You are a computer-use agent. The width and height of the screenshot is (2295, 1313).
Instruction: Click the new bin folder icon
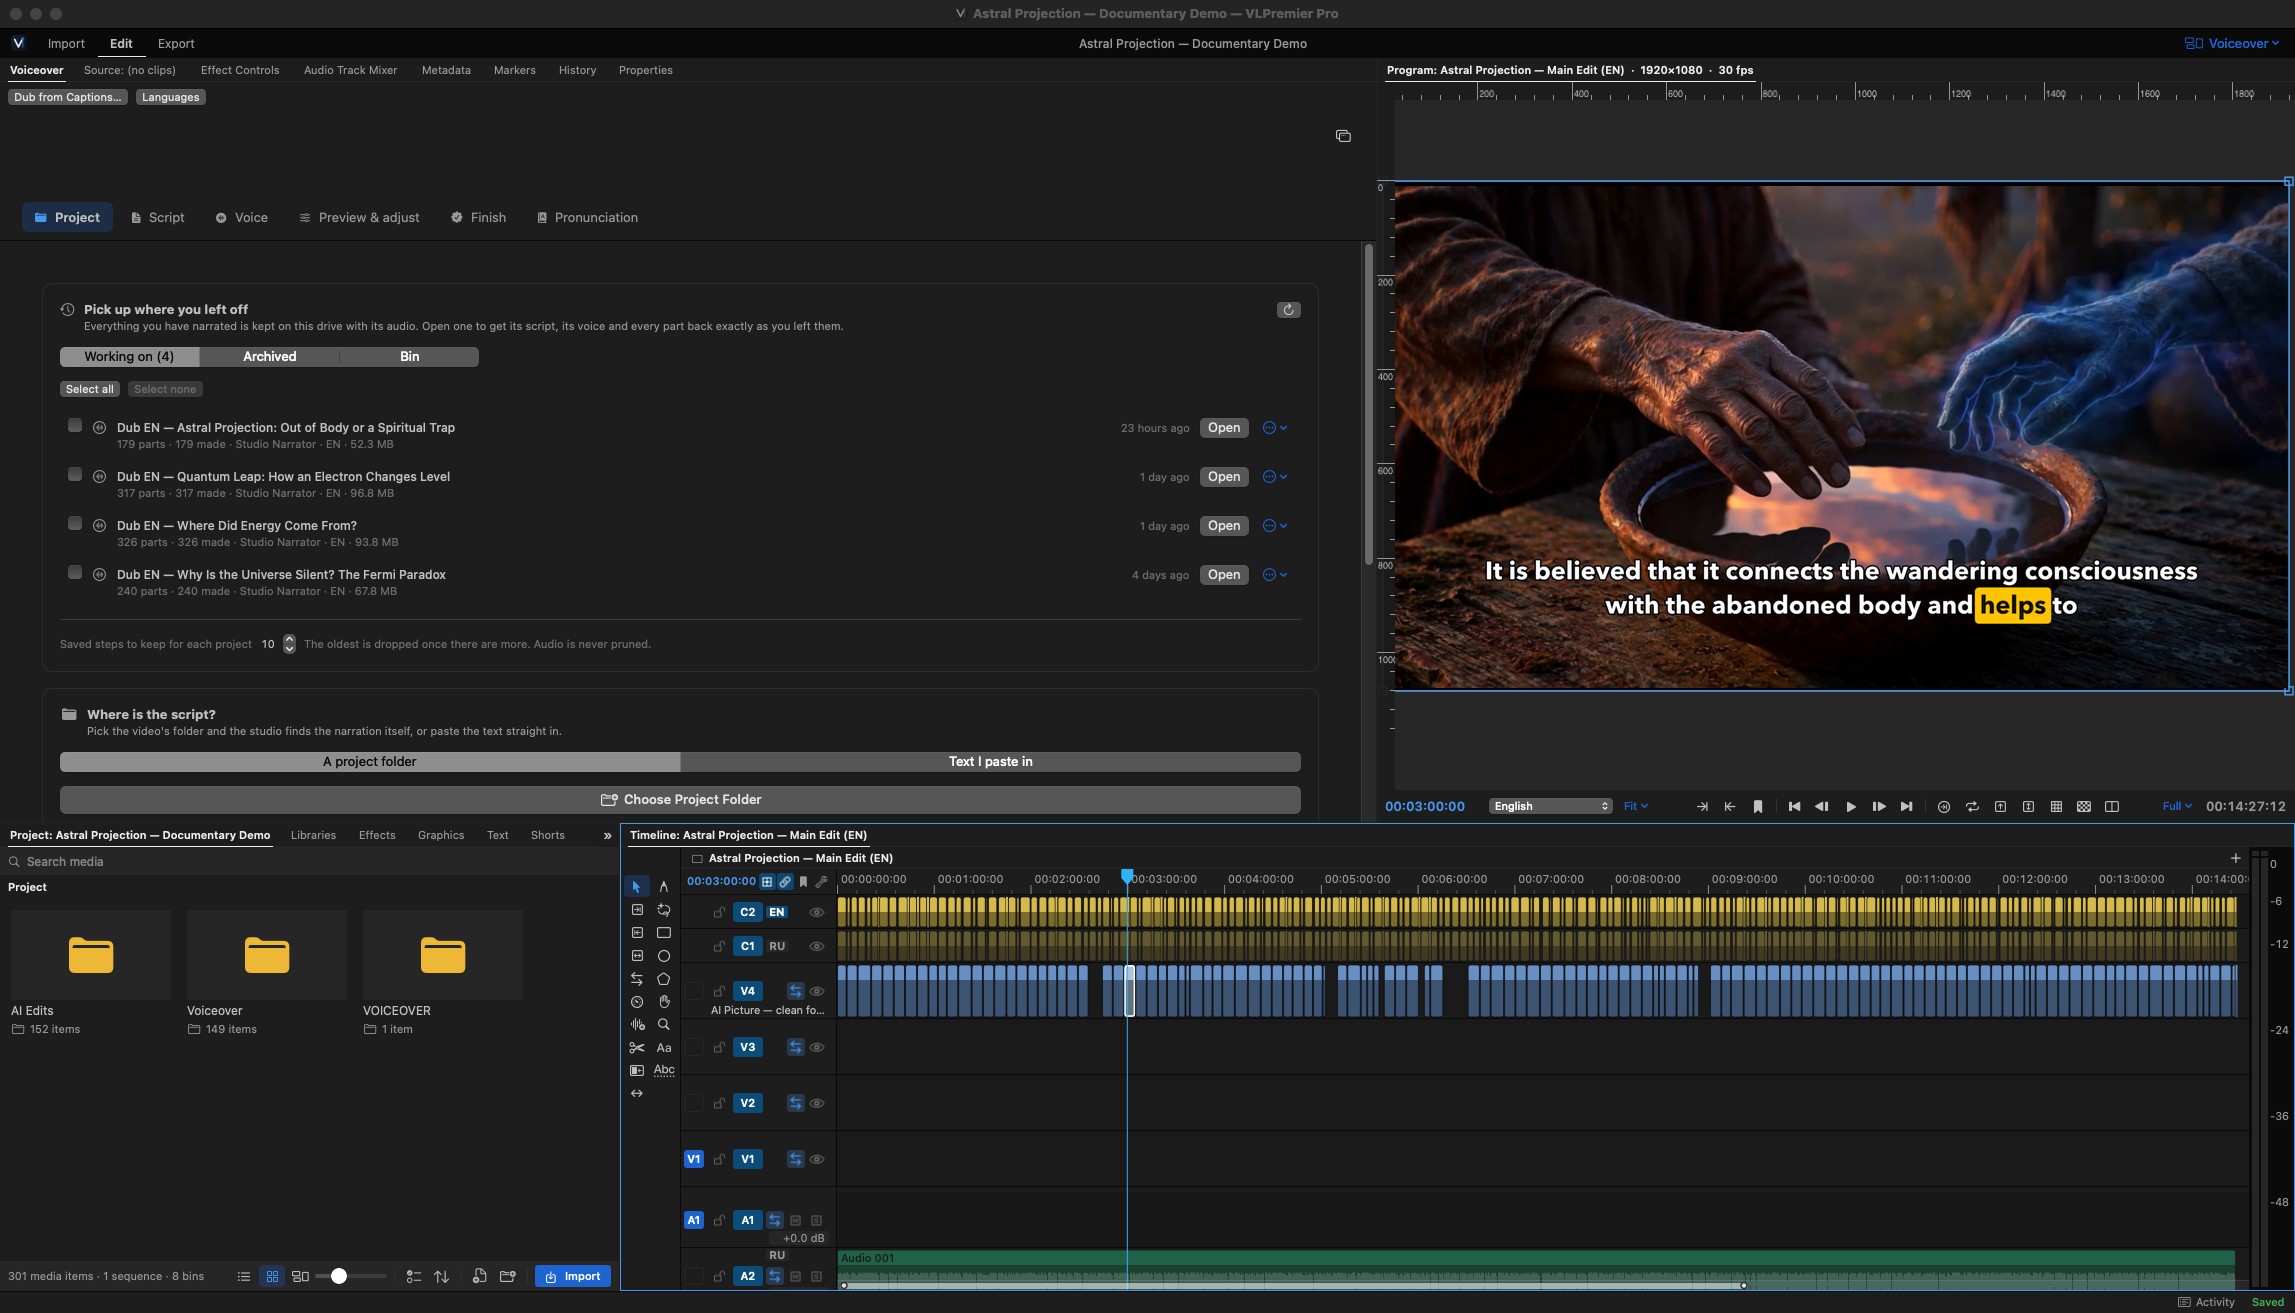(x=508, y=1277)
